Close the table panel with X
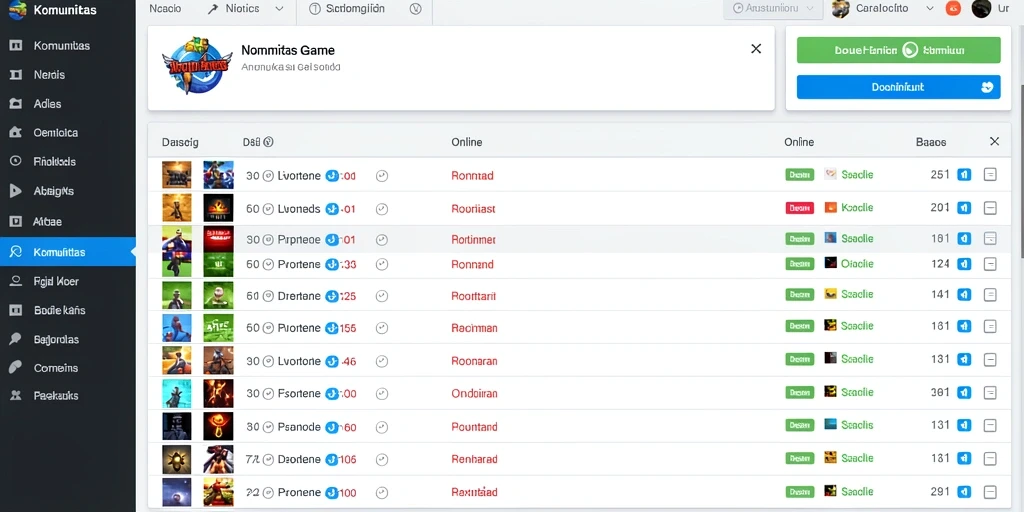The width and height of the screenshot is (1024, 512). tap(994, 141)
